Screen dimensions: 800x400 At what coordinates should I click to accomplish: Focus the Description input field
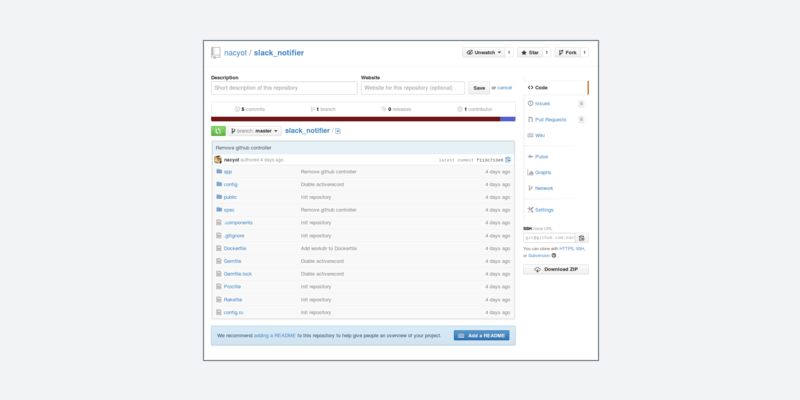pyautogui.click(x=284, y=88)
